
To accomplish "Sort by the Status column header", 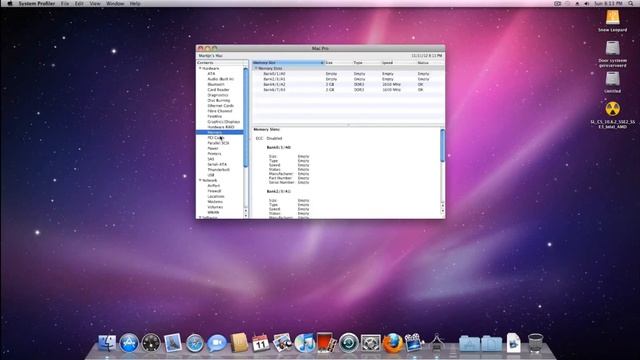I will point(430,62).
